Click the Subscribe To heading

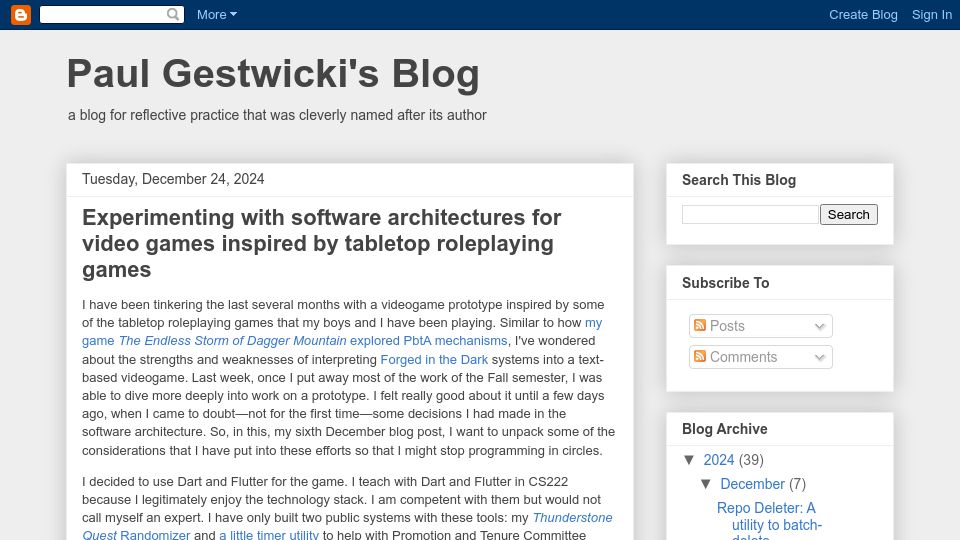[726, 283]
